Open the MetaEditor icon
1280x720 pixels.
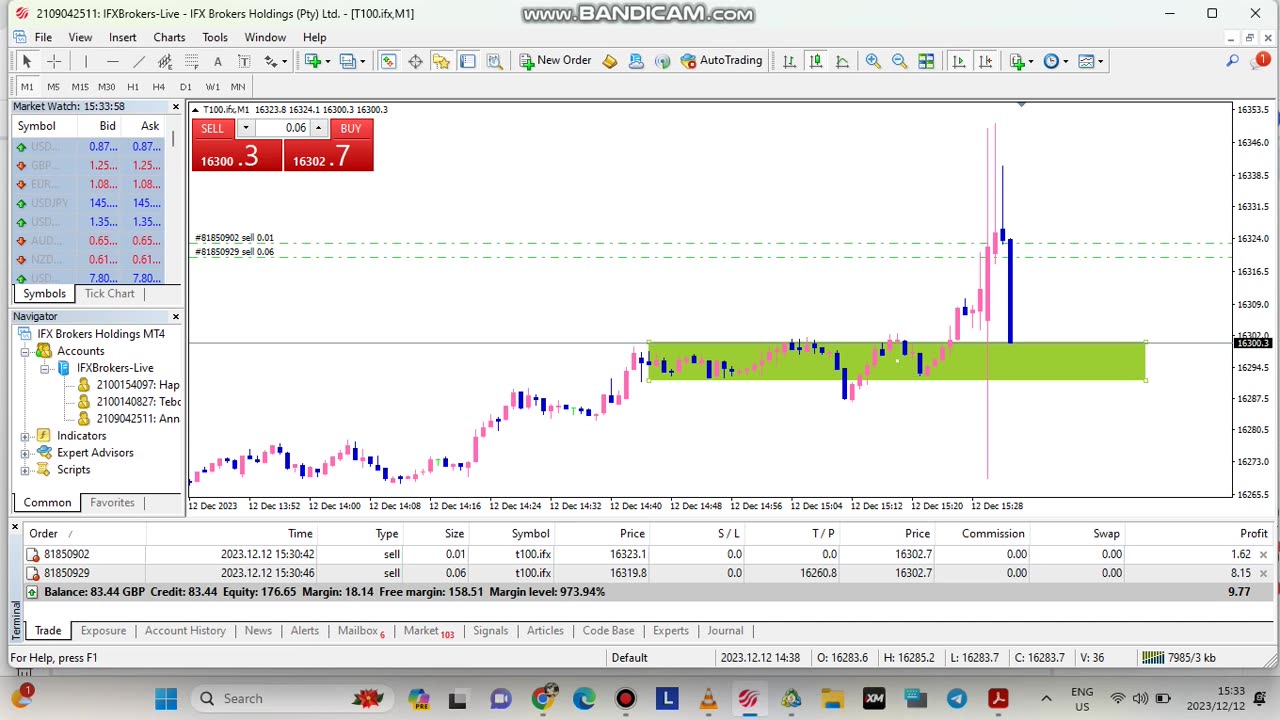[609, 61]
